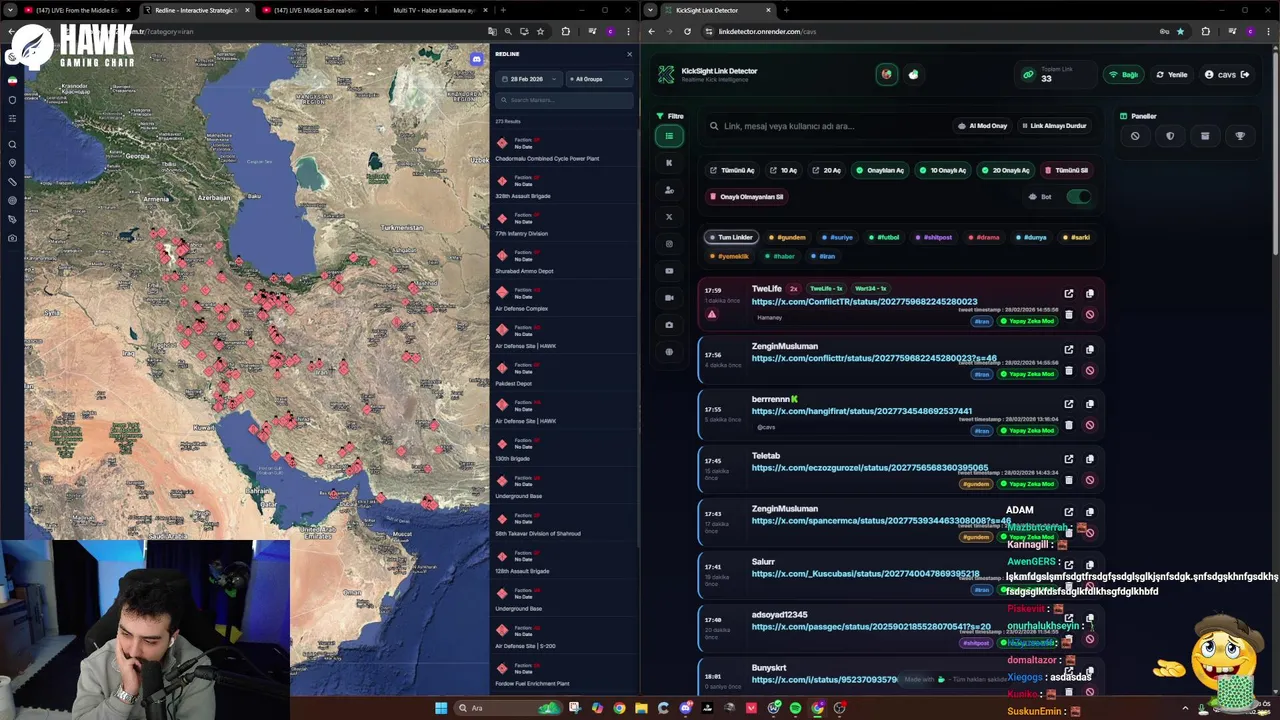
Task: Block the TweLife link sender
Action: point(1090,315)
